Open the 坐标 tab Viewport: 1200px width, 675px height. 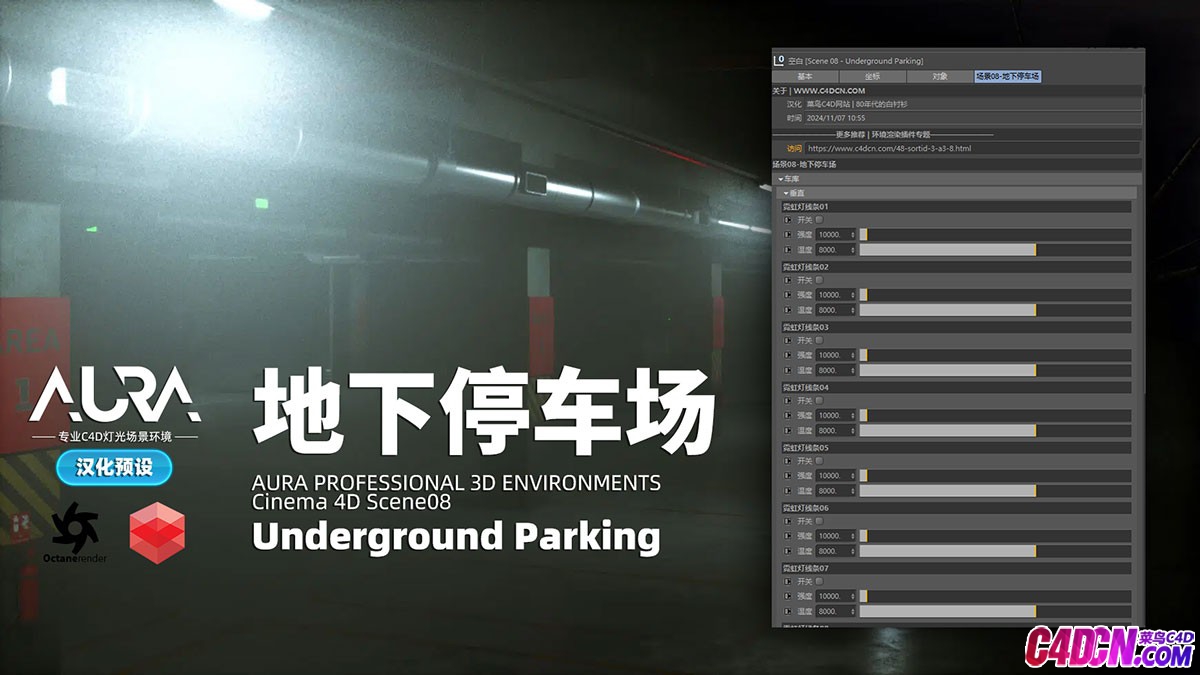tap(873, 76)
